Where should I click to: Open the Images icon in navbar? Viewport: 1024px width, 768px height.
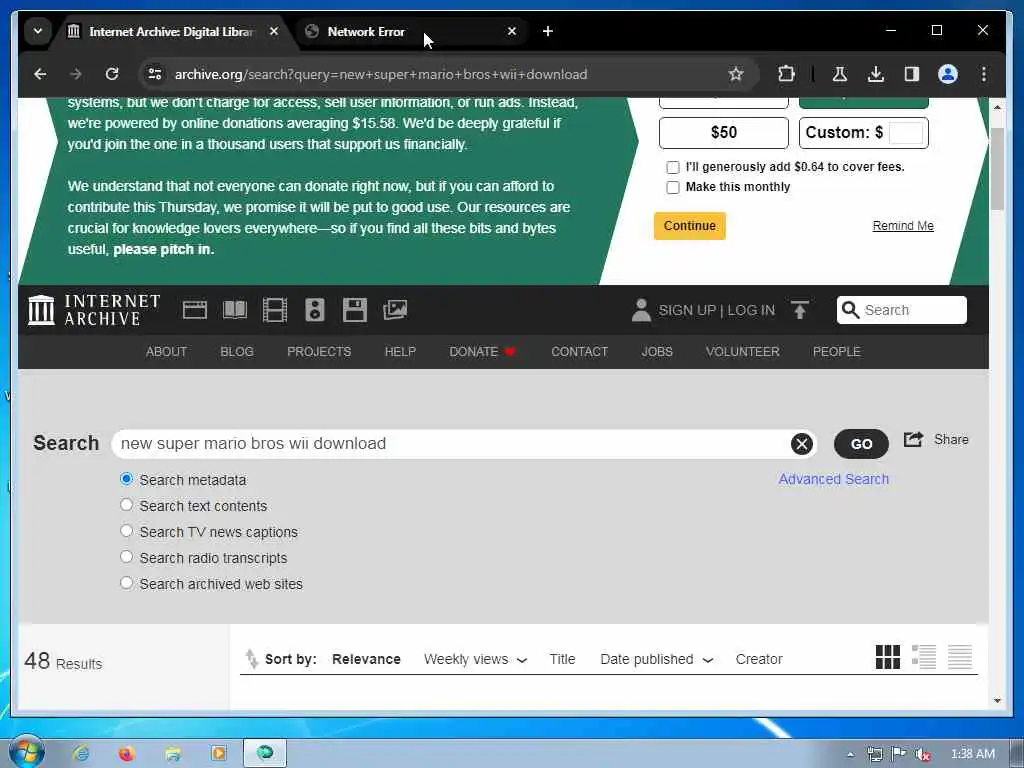click(x=395, y=310)
